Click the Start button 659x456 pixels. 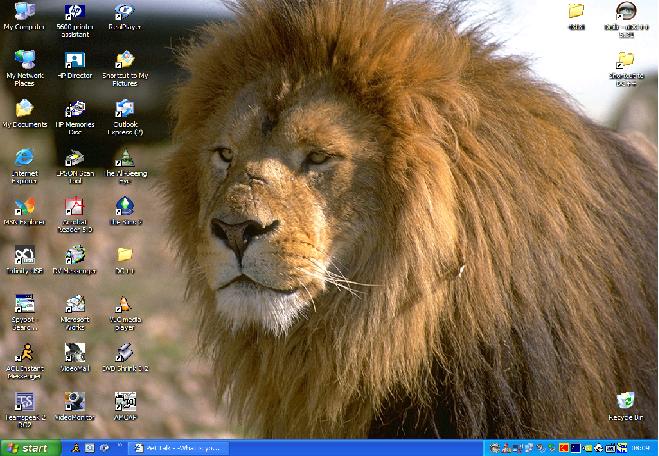pos(28,448)
